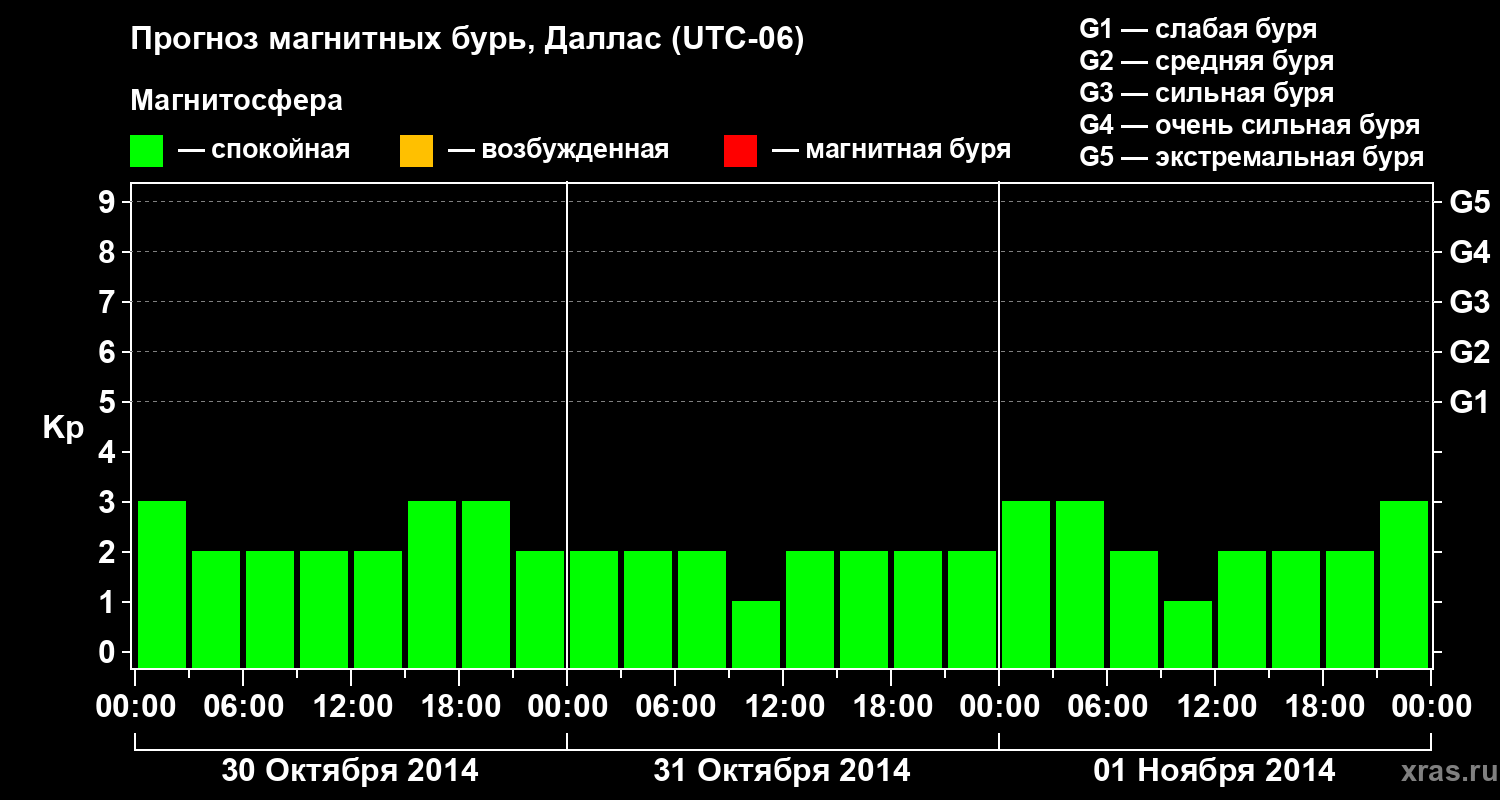The width and height of the screenshot is (1500, 800).
Task: Click the '— магнитная буря' legend label
Action: coord(892,150)
